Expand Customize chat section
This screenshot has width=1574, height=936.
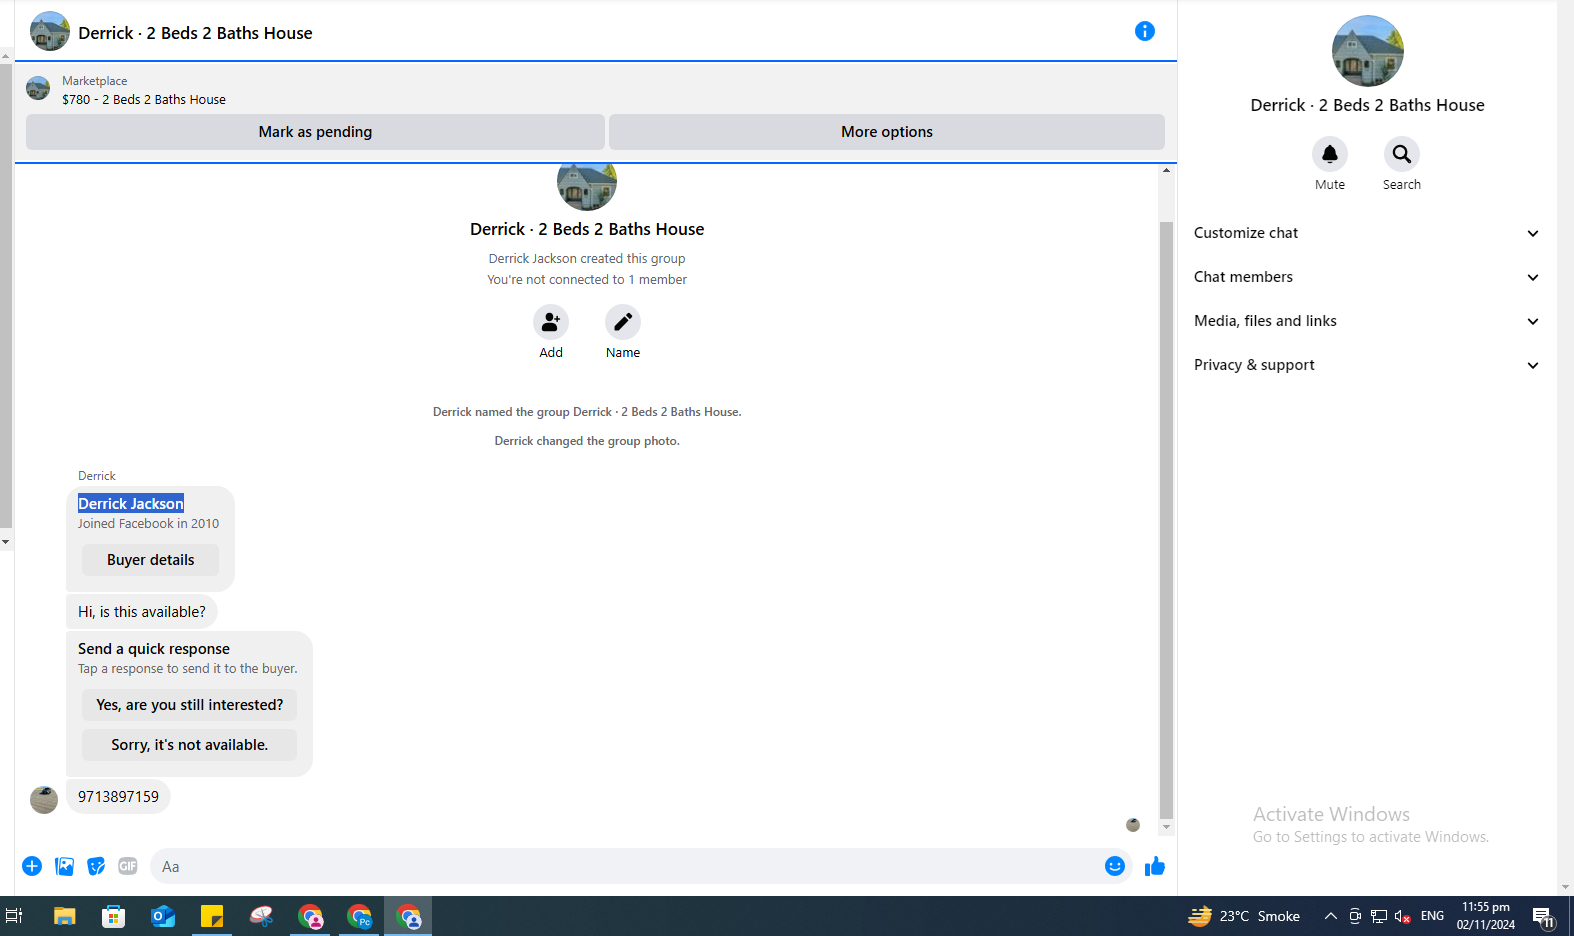[x=1367, y=233]
